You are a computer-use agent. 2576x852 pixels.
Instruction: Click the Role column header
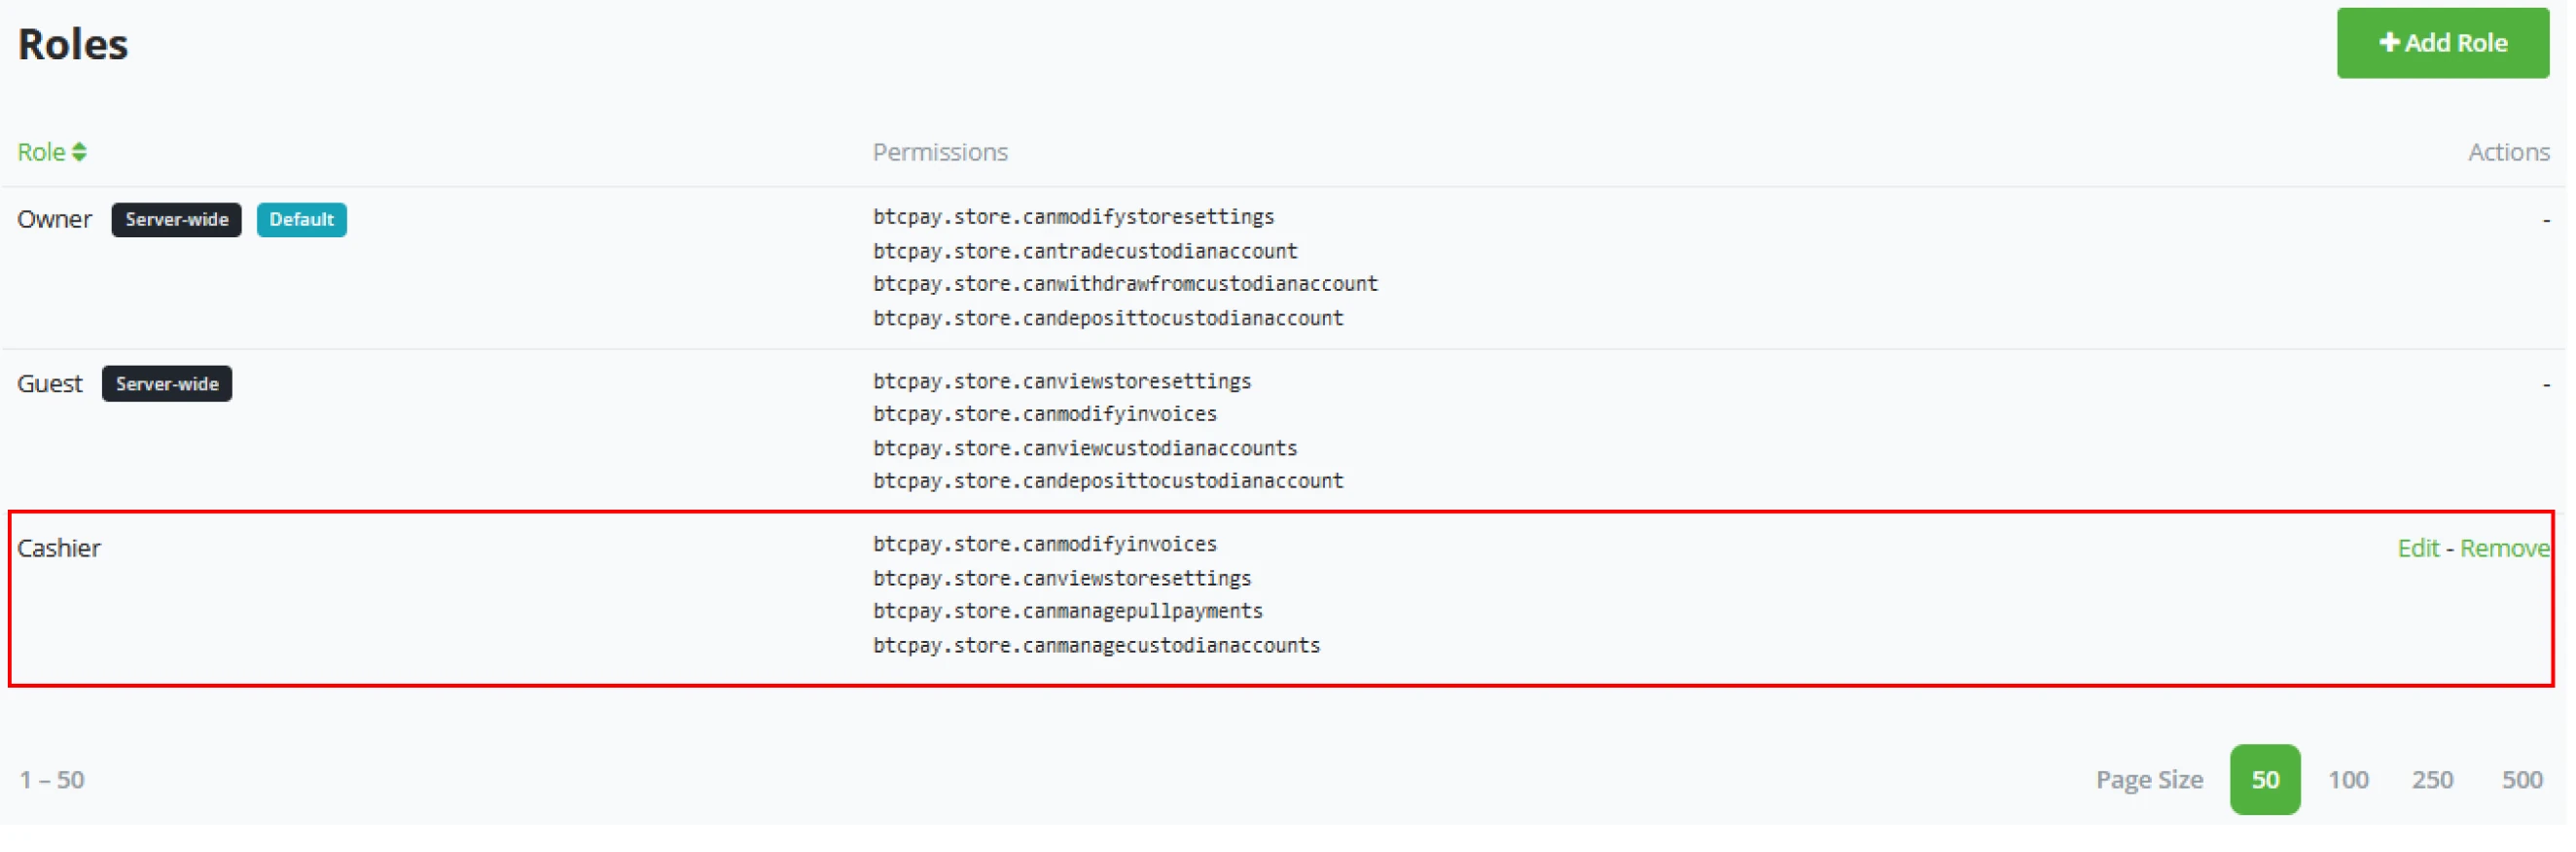(41, 152)
